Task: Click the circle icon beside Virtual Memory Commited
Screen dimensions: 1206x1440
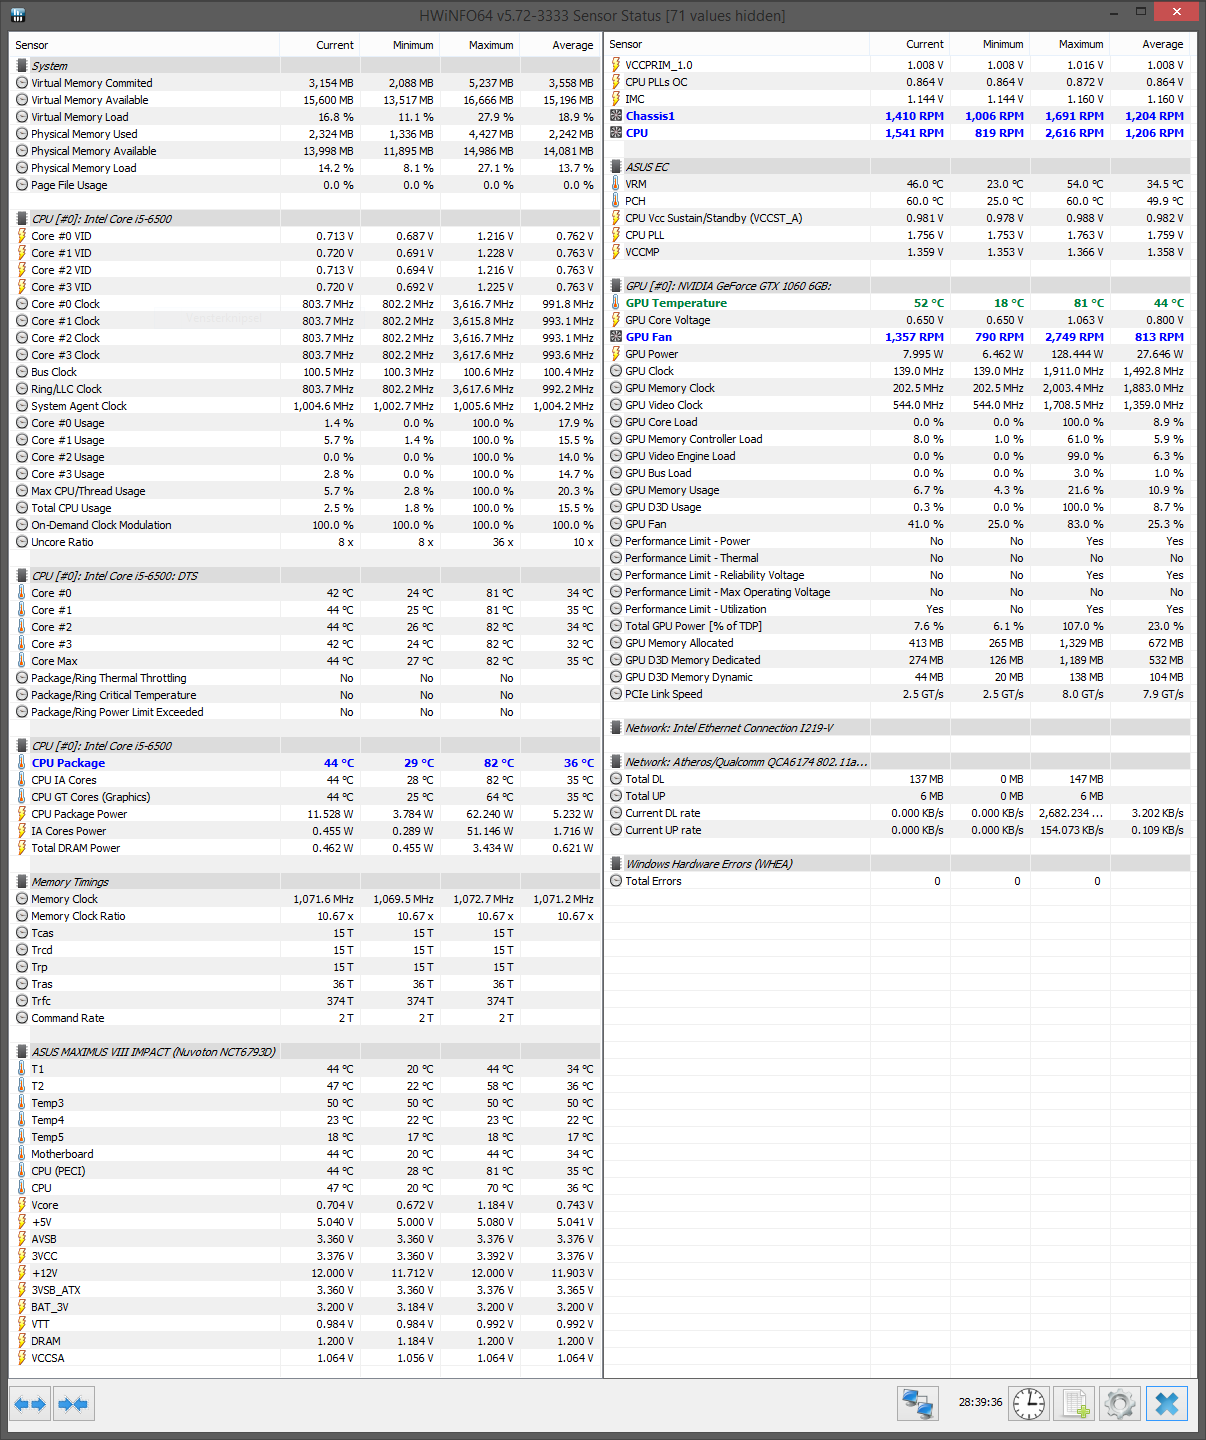Action: (22, 83)
